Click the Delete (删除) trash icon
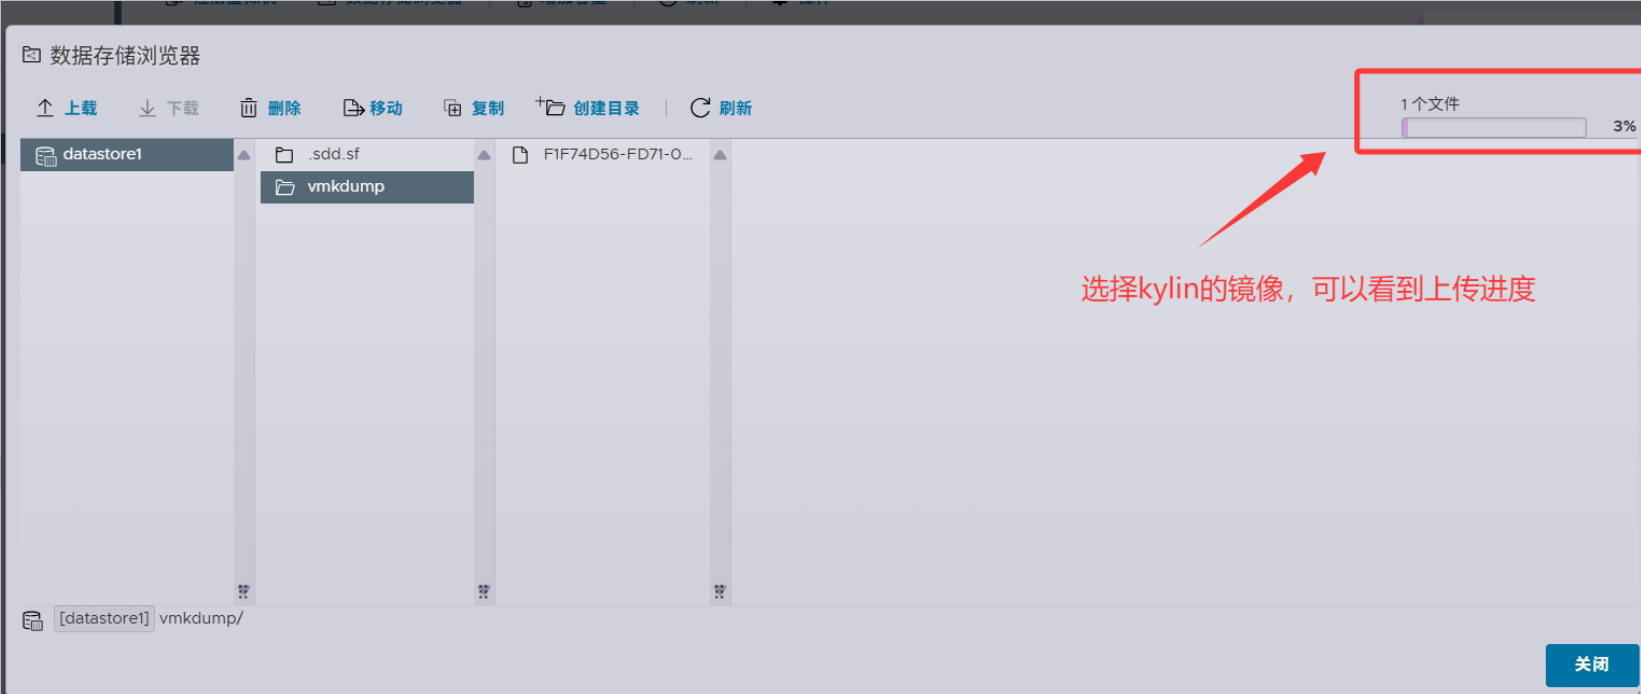The width and height of the screenshot is (1641, 694). pyautogui.click(x=248, y=108)
